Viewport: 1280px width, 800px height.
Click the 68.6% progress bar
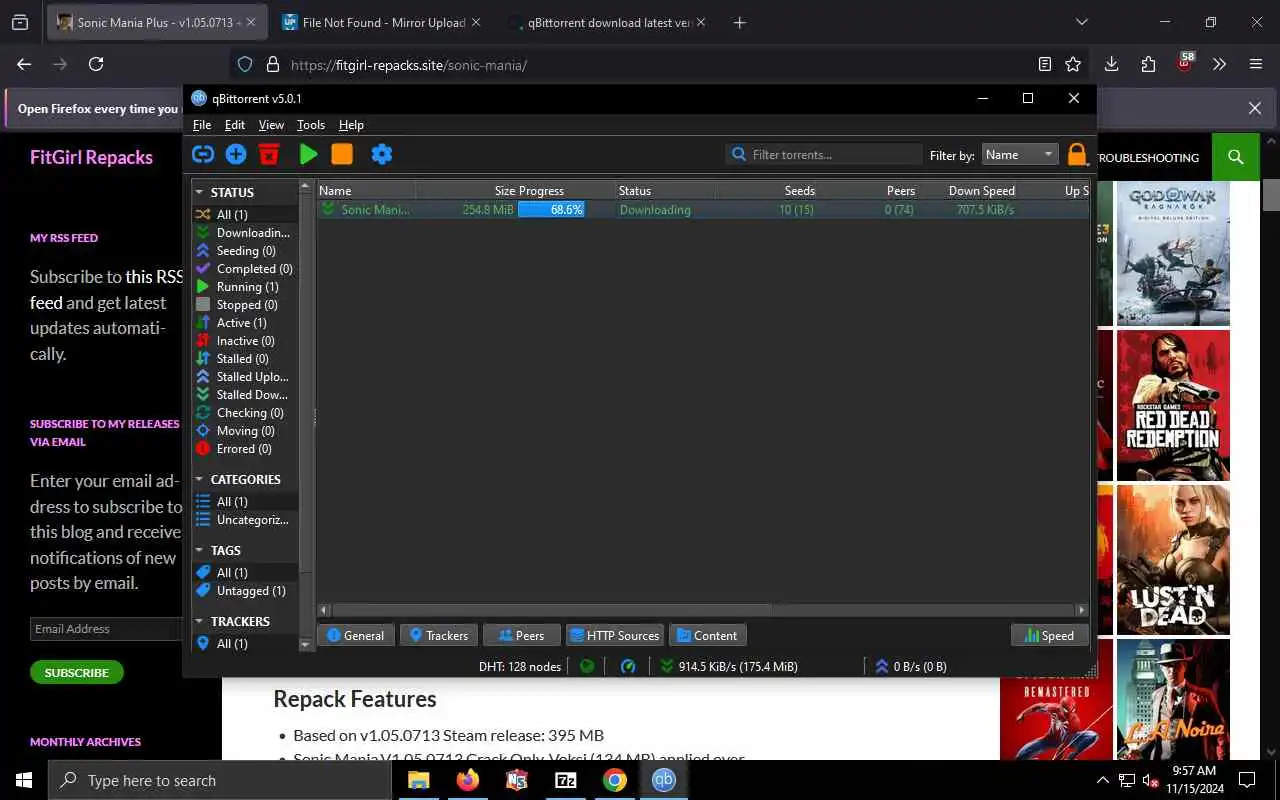[x=551, y=210]
